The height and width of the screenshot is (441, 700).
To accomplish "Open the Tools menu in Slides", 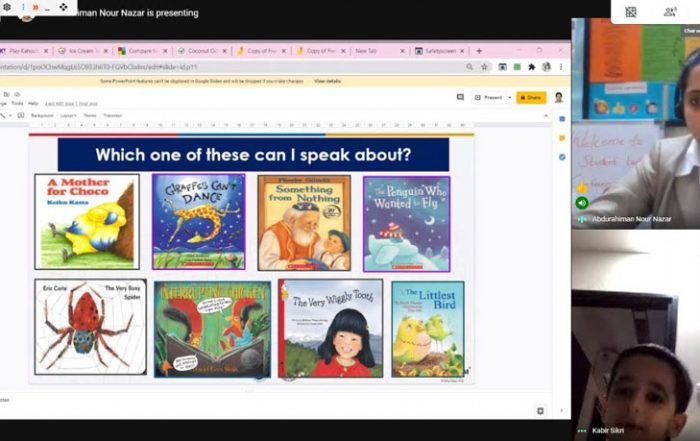I will tap(17, 103).
